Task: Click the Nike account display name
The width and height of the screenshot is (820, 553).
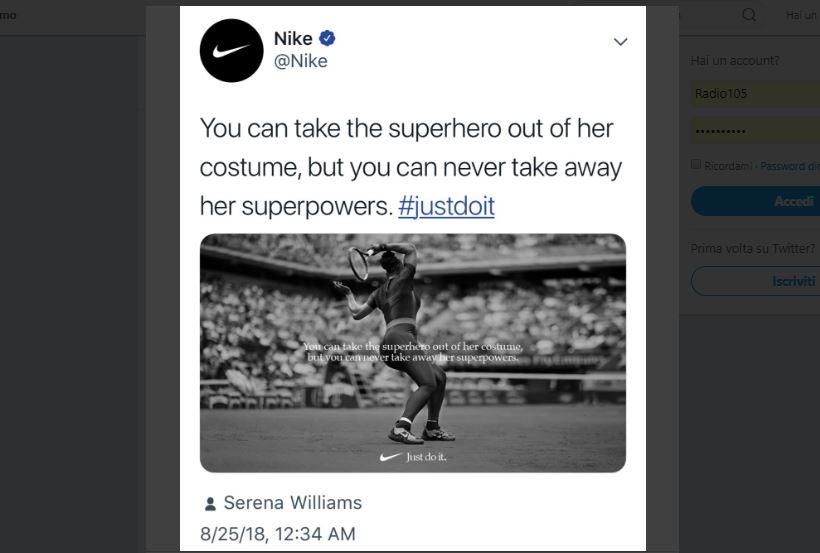Action: [x=293, y=39]
